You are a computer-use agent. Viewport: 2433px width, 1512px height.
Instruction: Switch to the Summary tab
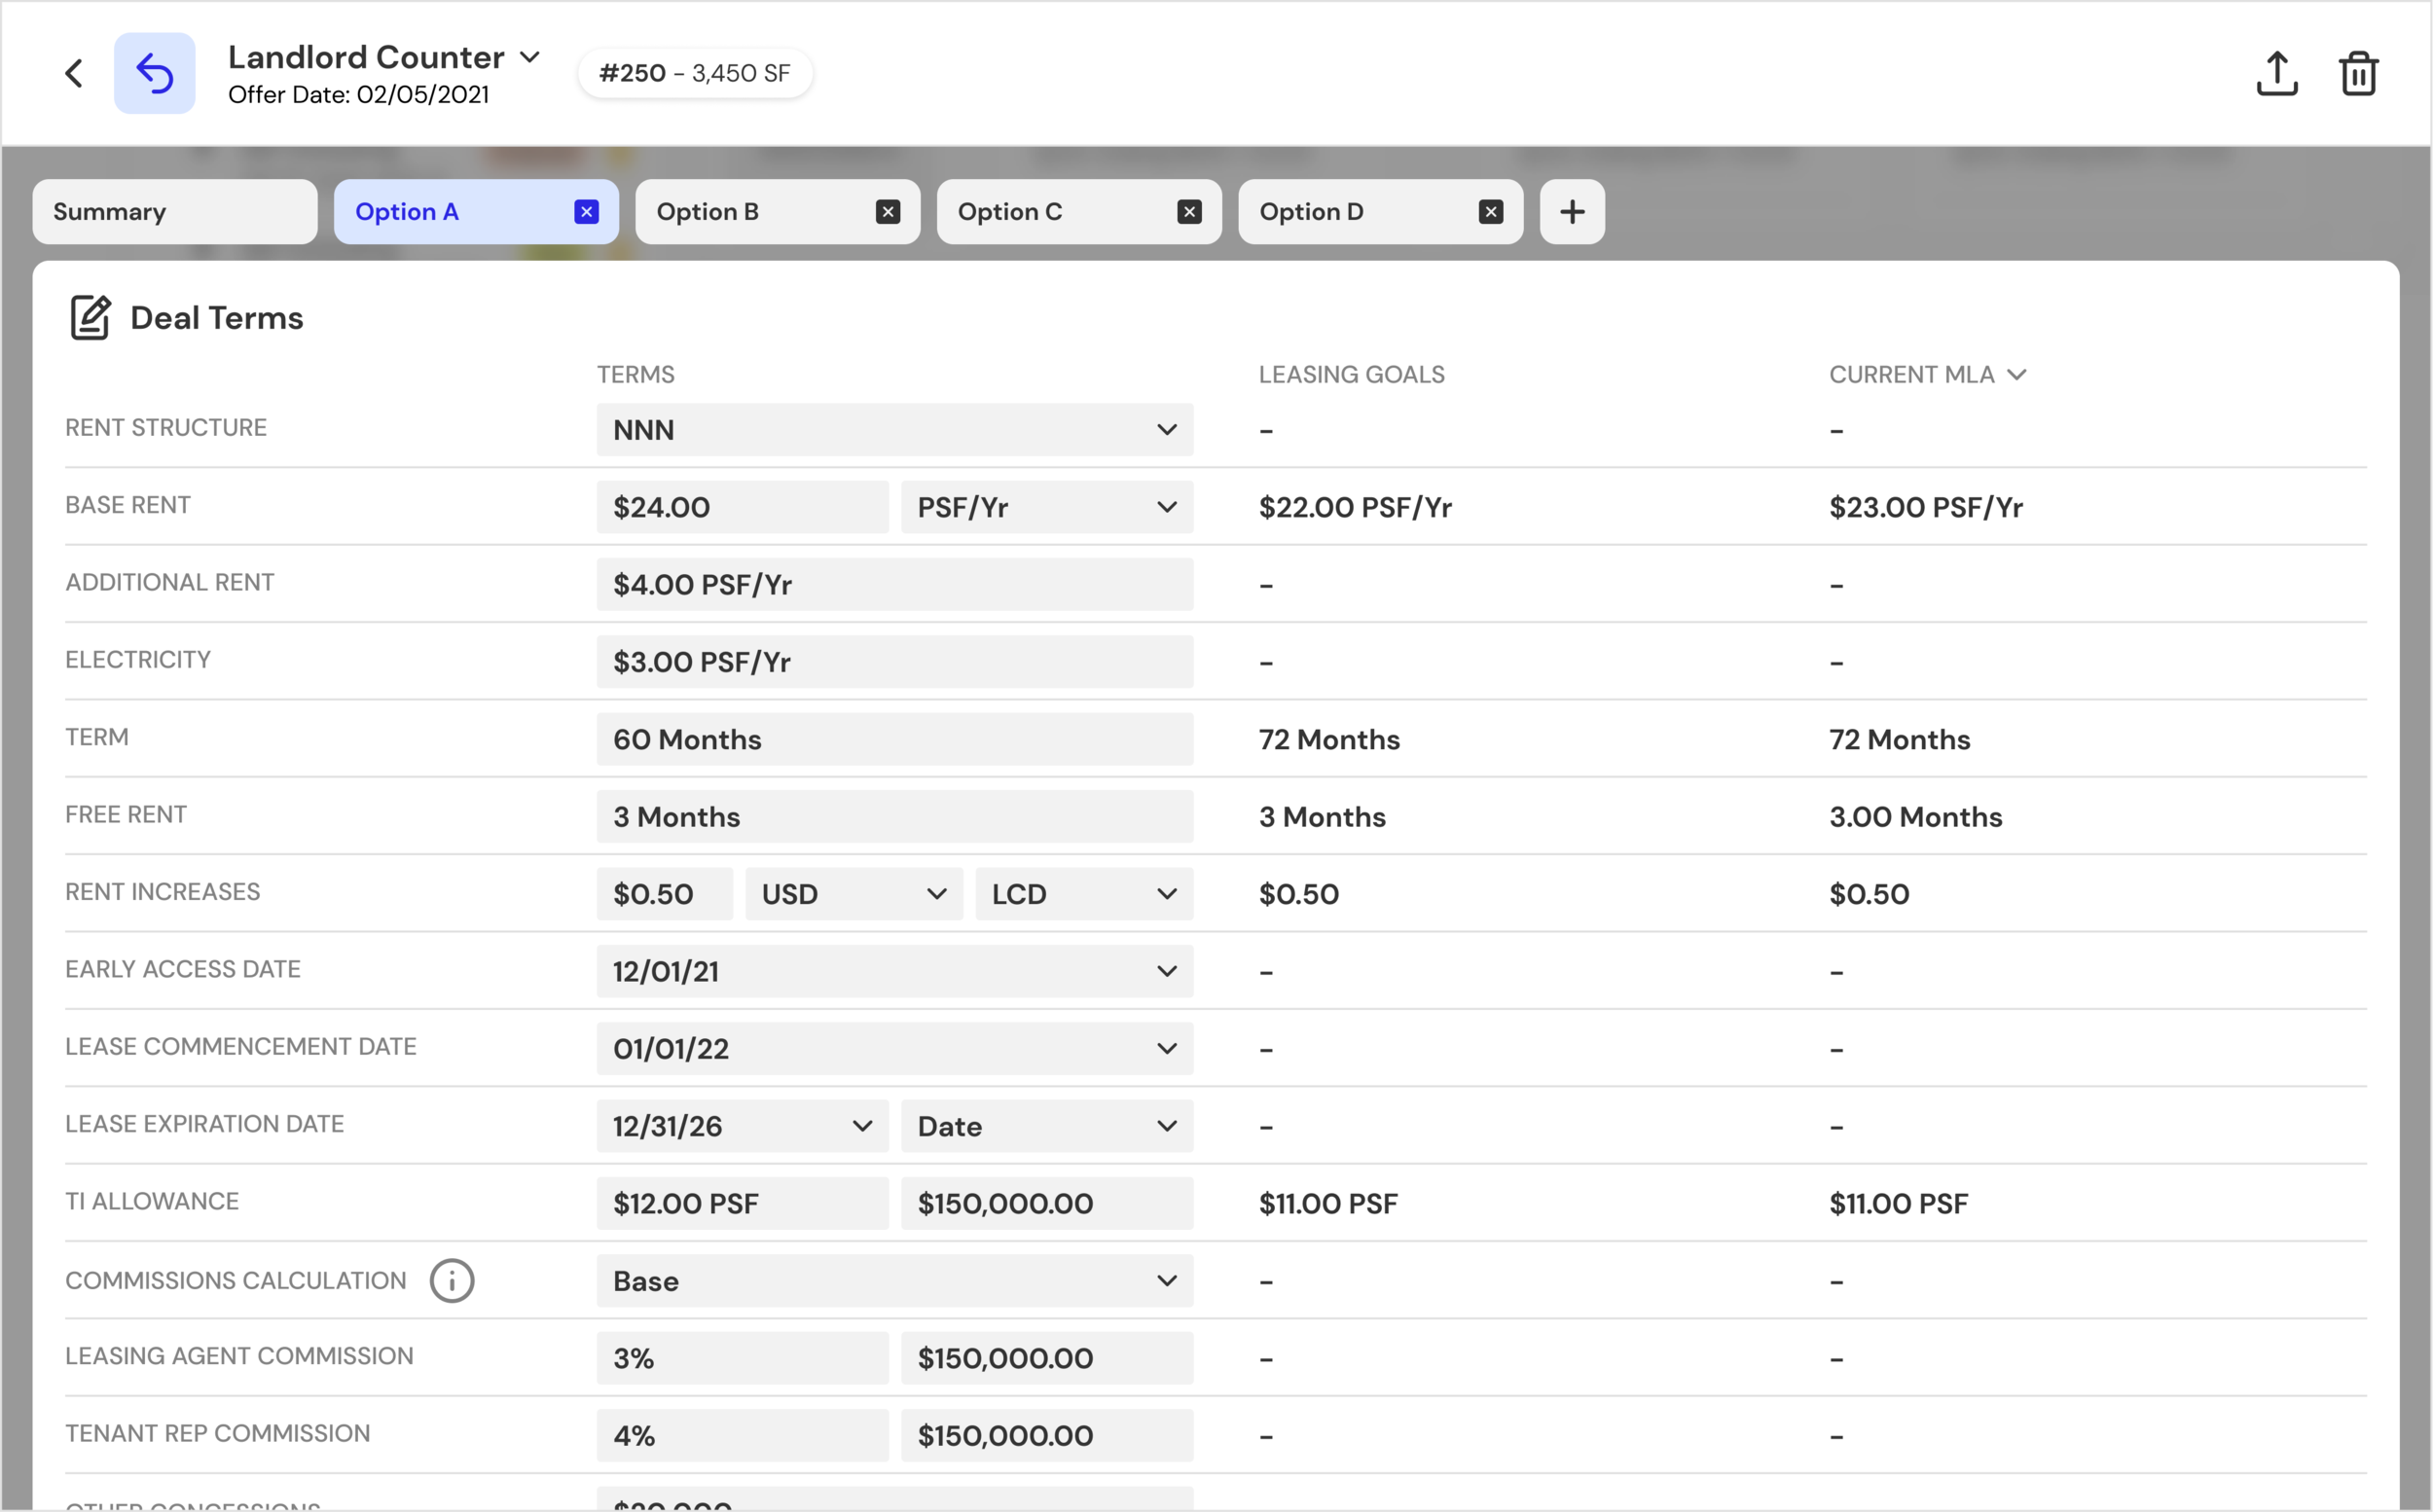pyautogui.click(x=172, y=211)
